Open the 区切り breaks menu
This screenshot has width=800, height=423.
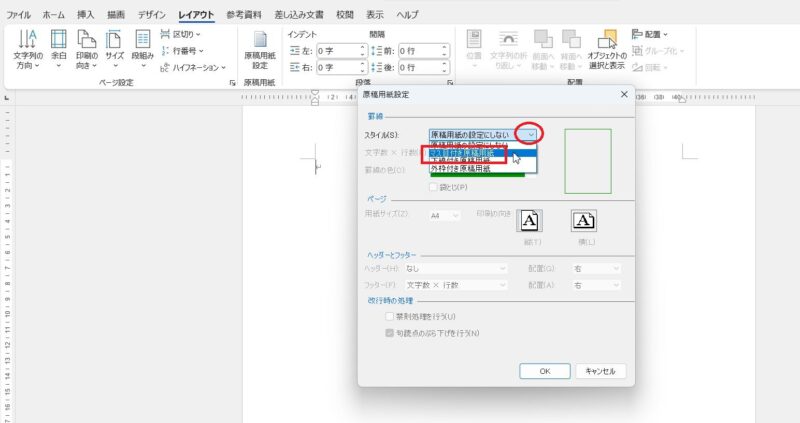point(181,34)
